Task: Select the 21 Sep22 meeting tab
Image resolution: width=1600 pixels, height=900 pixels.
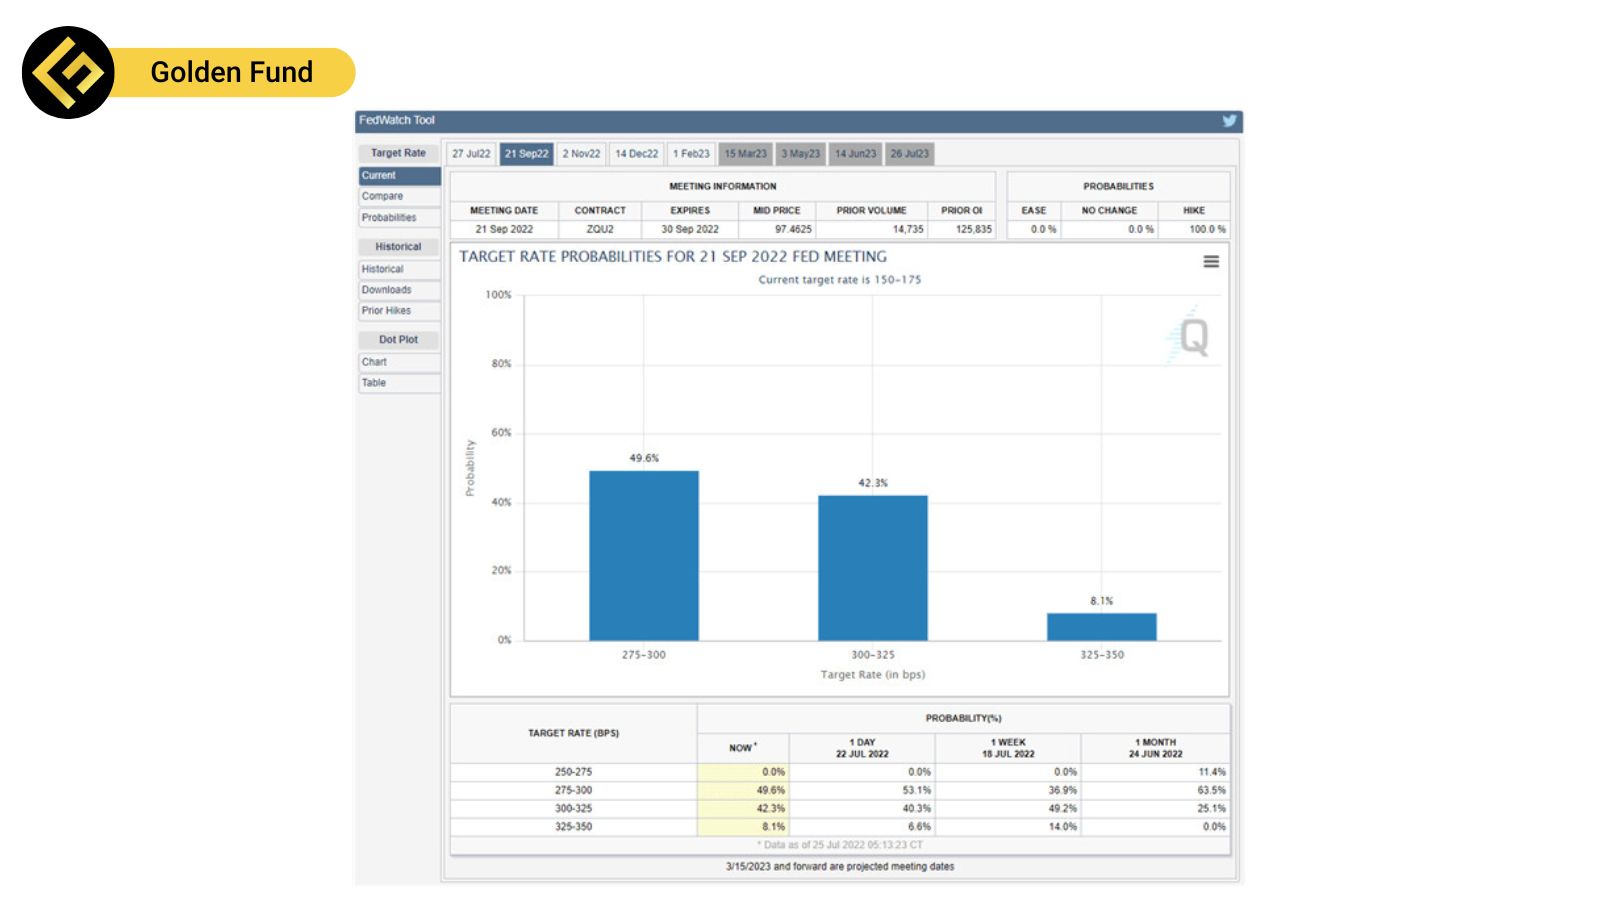Action: [526, 154]
